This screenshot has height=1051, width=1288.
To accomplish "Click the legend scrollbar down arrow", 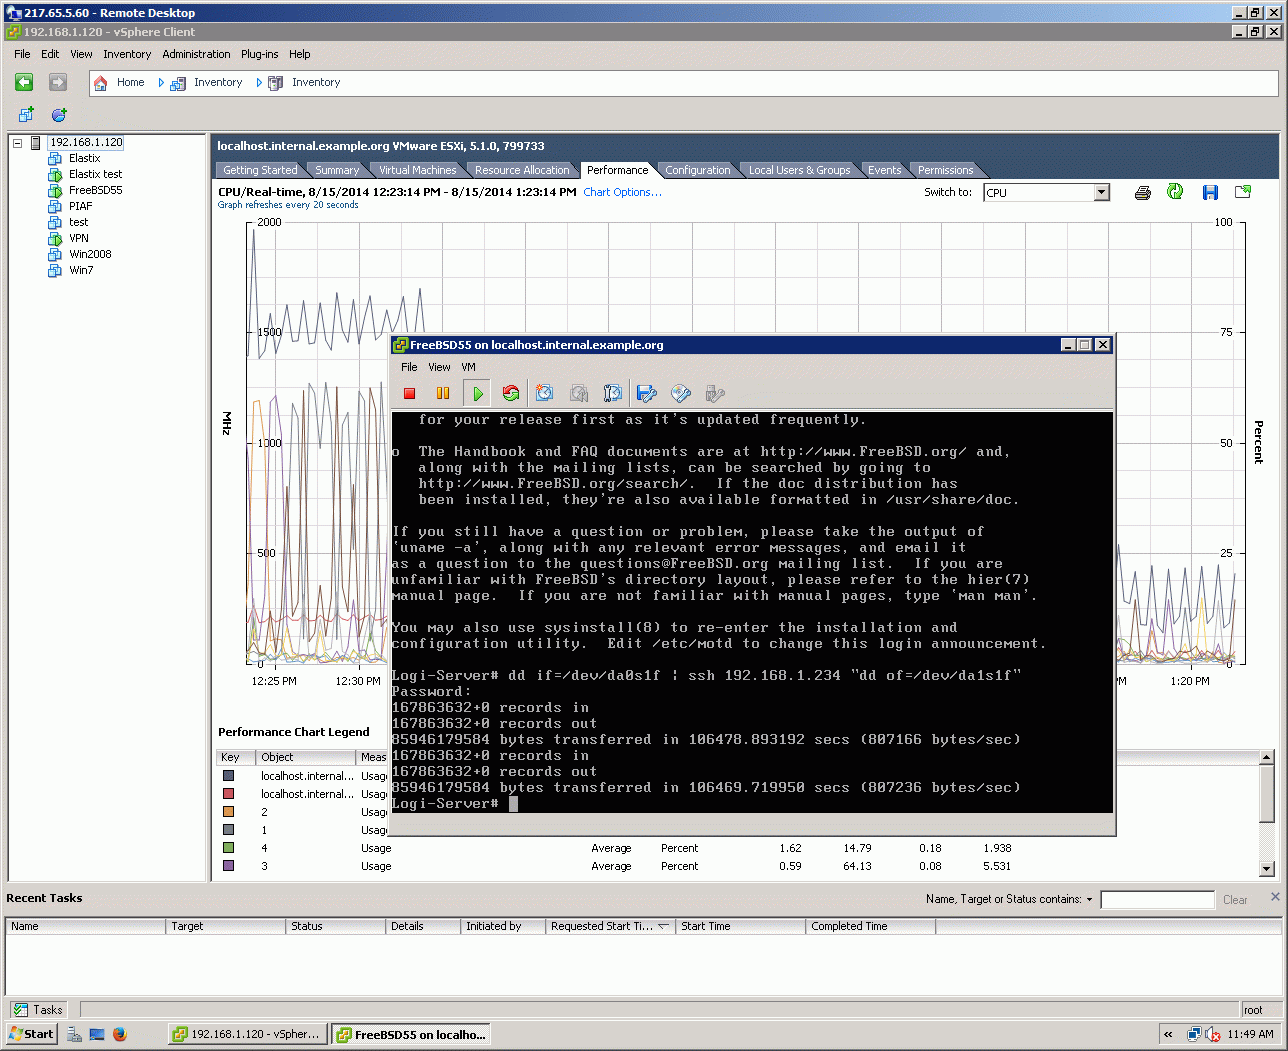I will tap(1267, 868).
